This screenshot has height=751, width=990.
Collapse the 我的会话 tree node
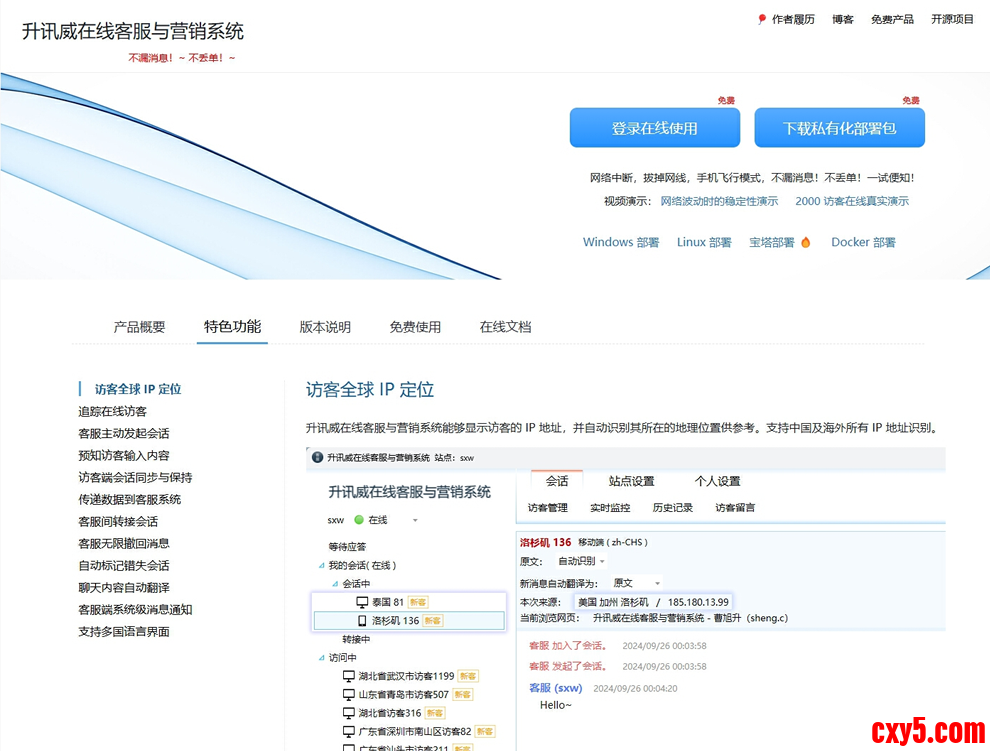click(321, 566)
